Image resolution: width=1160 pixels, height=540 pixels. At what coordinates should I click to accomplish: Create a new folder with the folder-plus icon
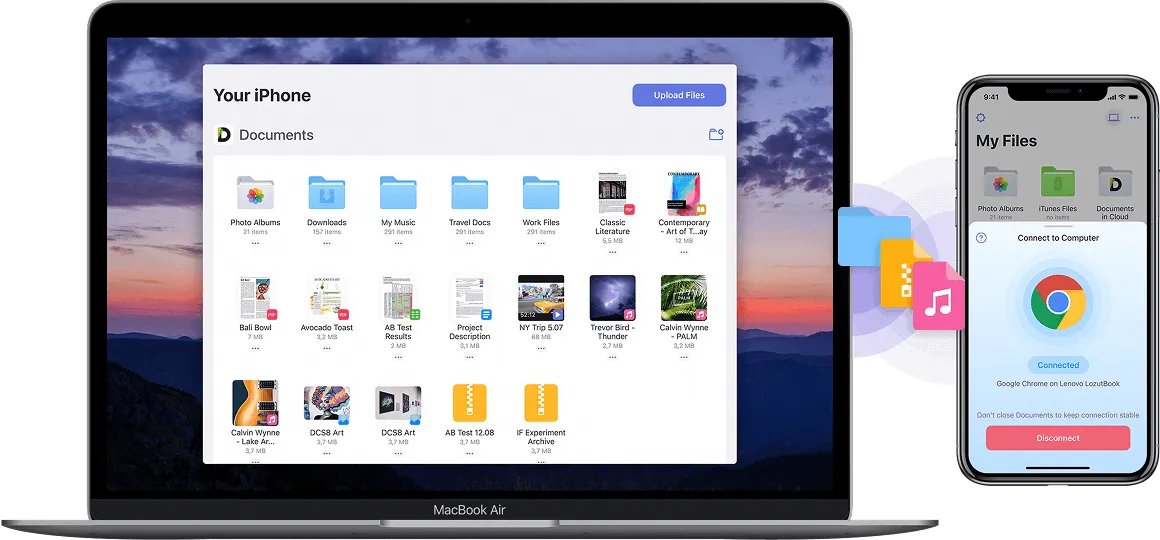pos(715,134)
